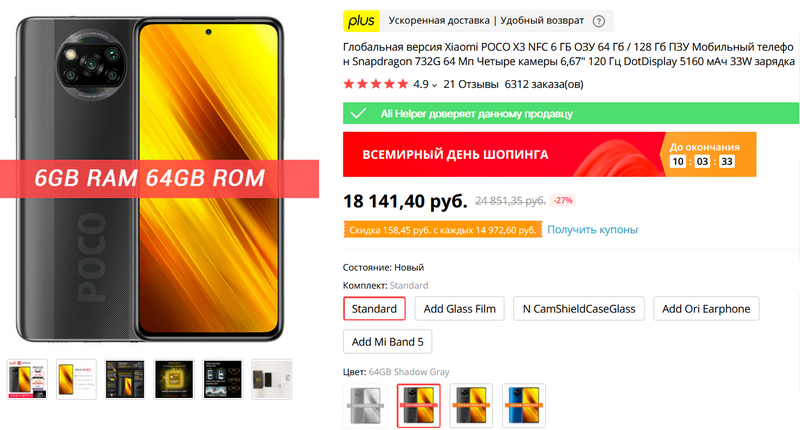Open the 21 Отзывы reviews link

(470, 84)
